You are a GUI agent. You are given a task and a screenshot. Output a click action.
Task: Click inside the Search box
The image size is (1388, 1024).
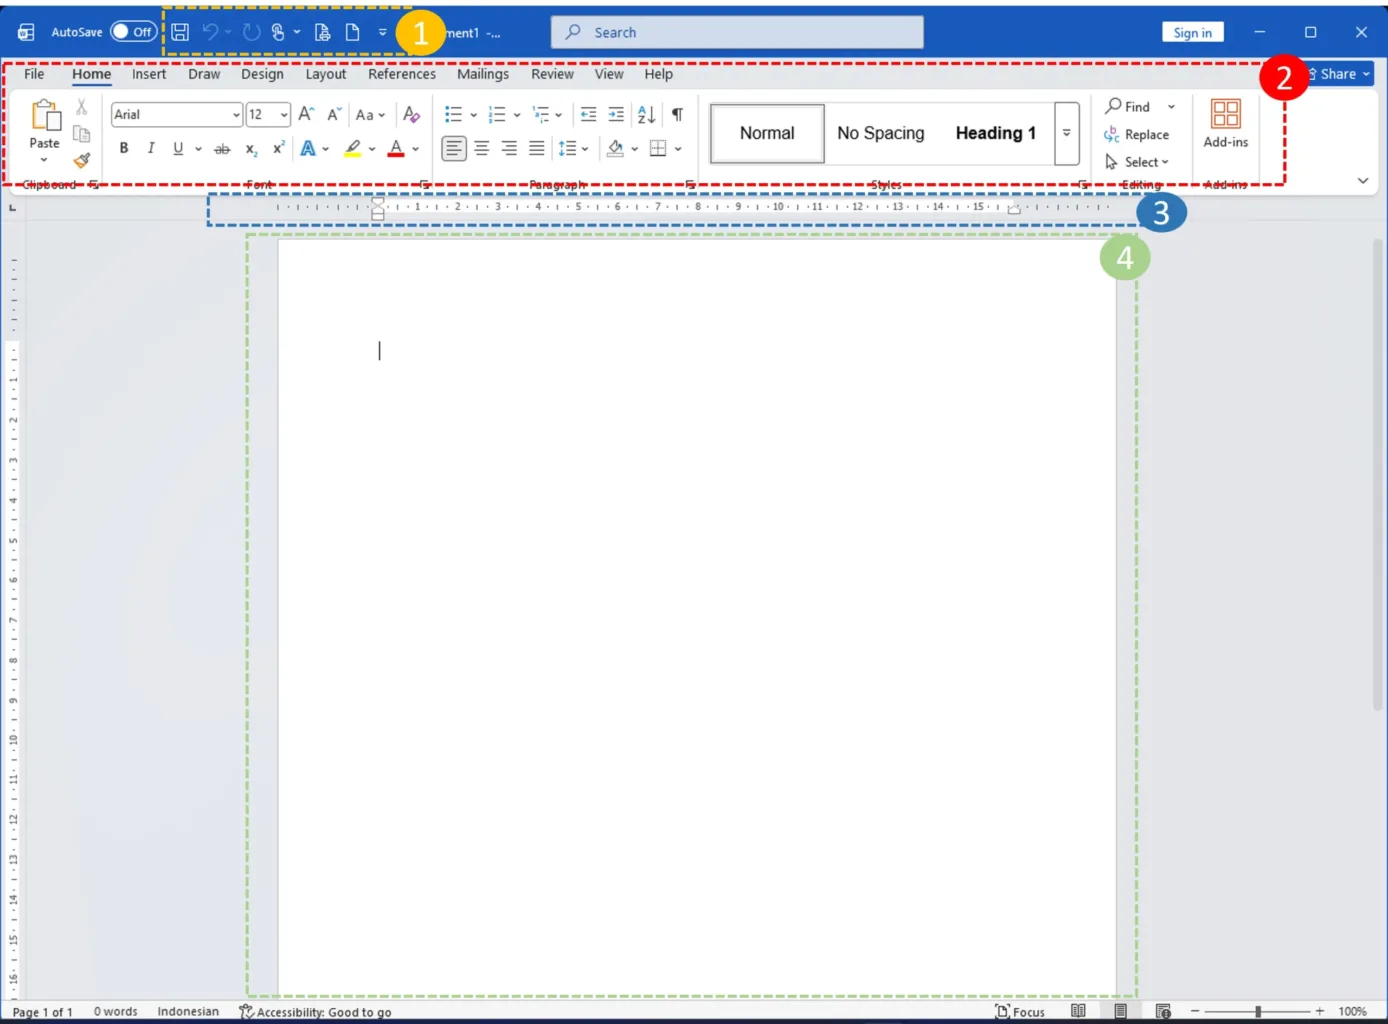[737, 32]
